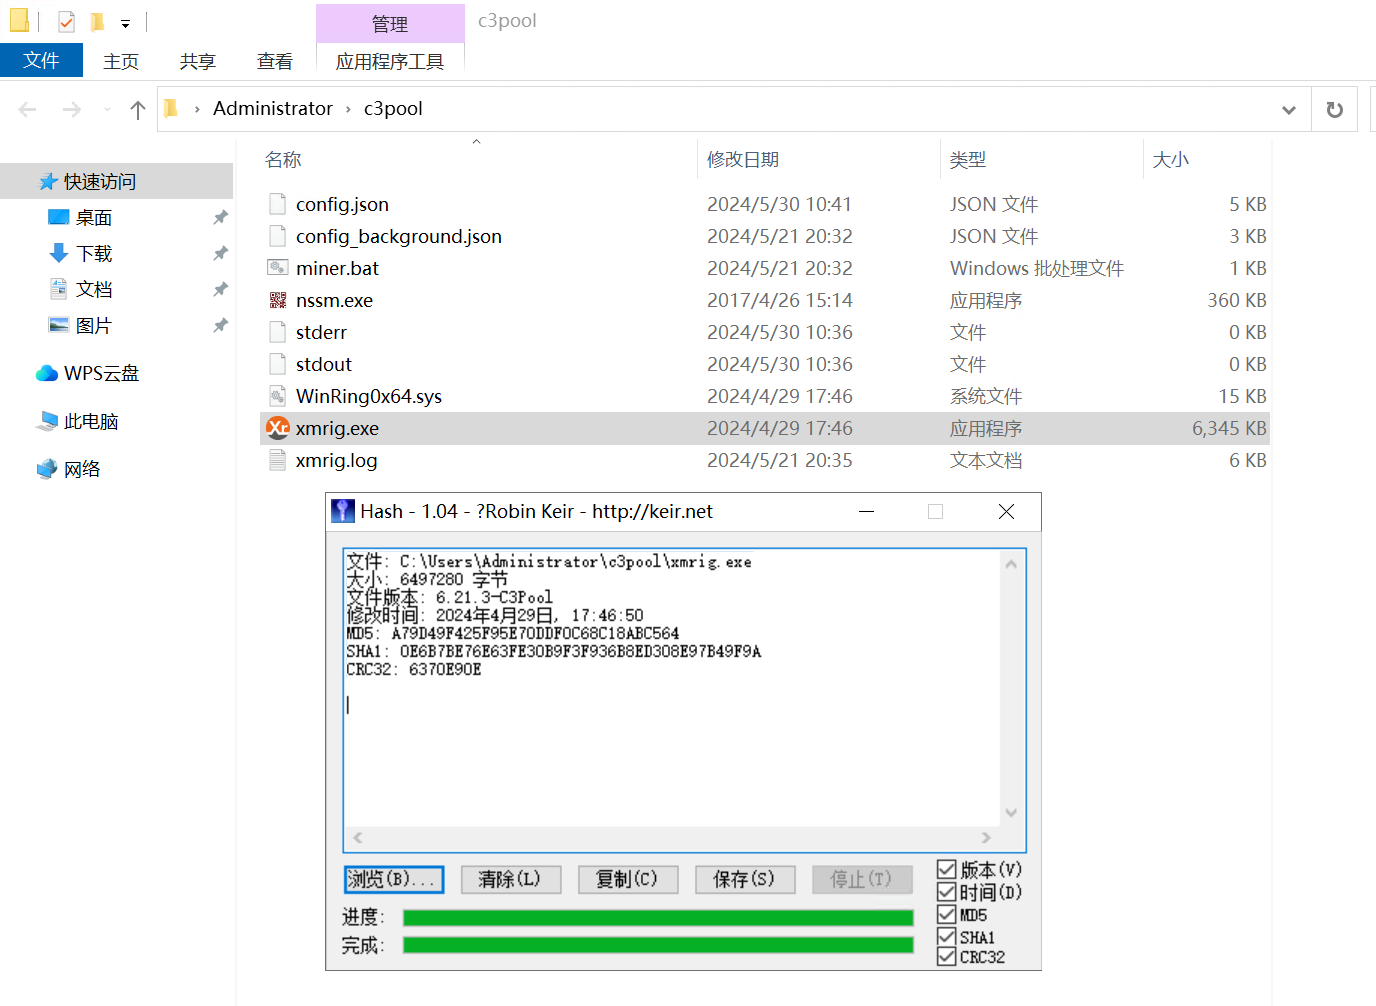Go back with the left arrow
The height and width of the screenshot is (1006, 1376).
tap(27, 109)
